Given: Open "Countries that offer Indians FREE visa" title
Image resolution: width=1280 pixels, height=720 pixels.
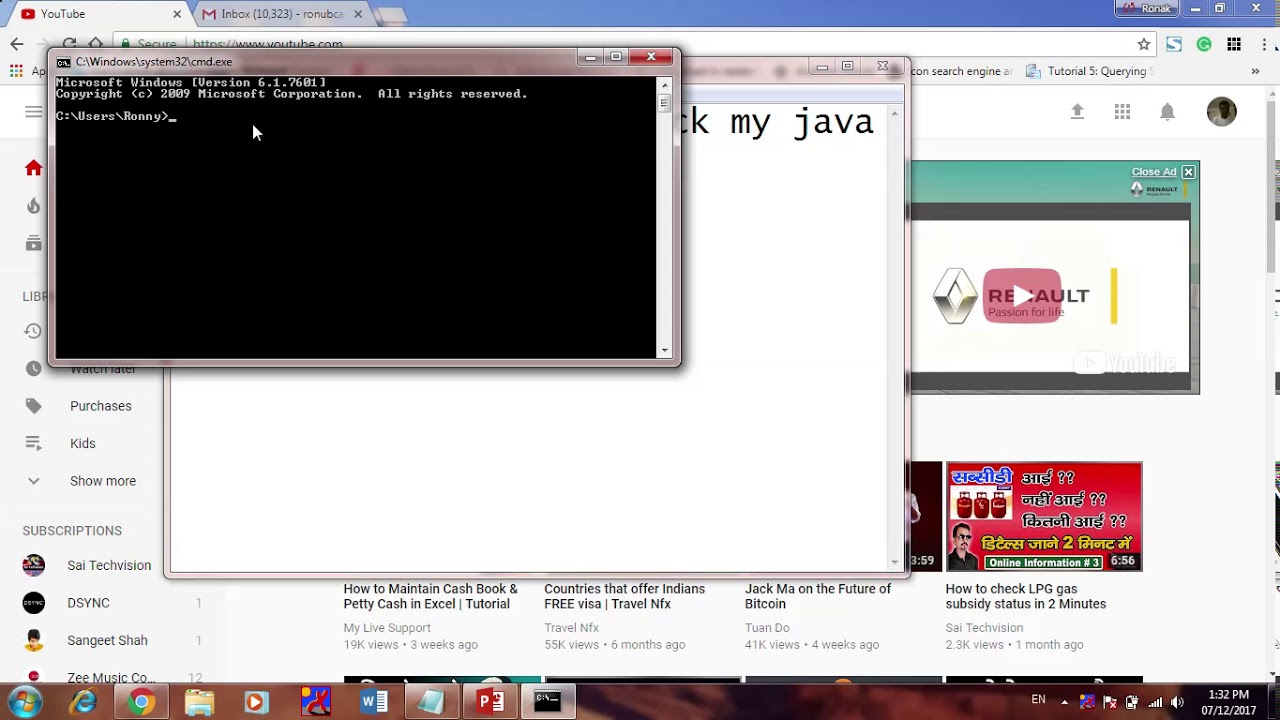Looking at the screenshot, I should (624, 596).
